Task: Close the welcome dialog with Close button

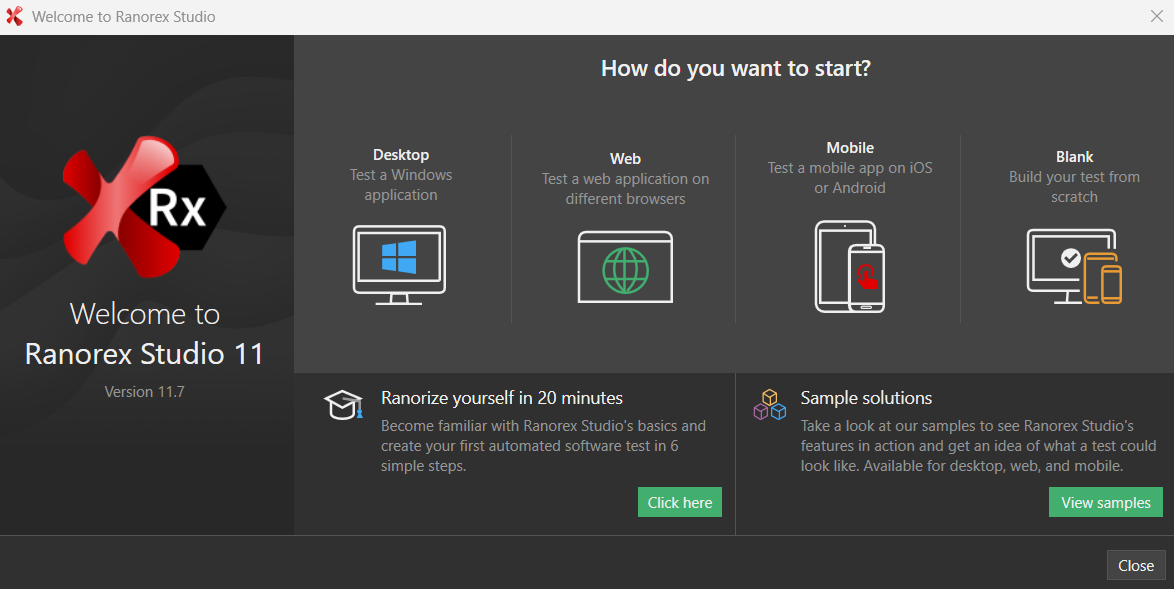Action: [1136, 566]
